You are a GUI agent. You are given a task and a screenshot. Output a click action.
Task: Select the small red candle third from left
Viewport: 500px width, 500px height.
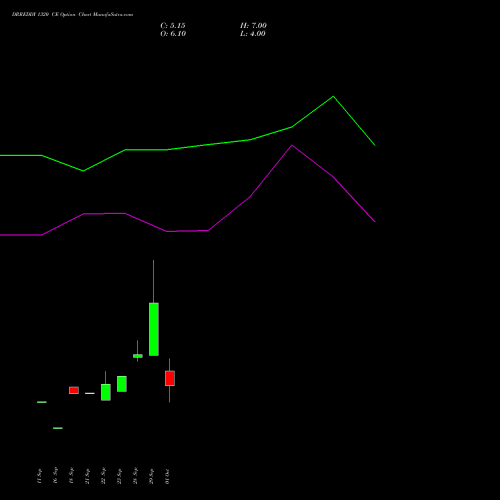(74, 390)
